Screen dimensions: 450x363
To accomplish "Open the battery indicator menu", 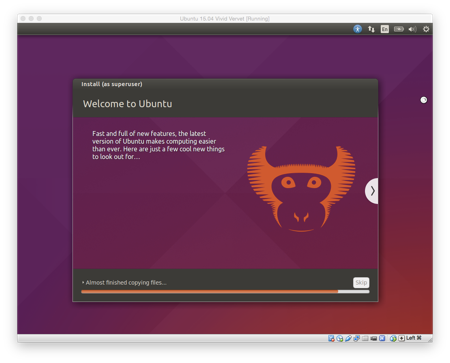I will click(x=399, y=29).
